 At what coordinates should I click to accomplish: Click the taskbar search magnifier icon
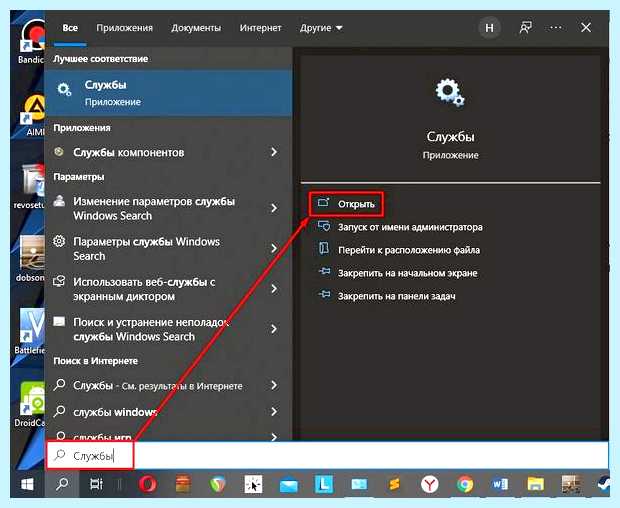coord(62,484)
